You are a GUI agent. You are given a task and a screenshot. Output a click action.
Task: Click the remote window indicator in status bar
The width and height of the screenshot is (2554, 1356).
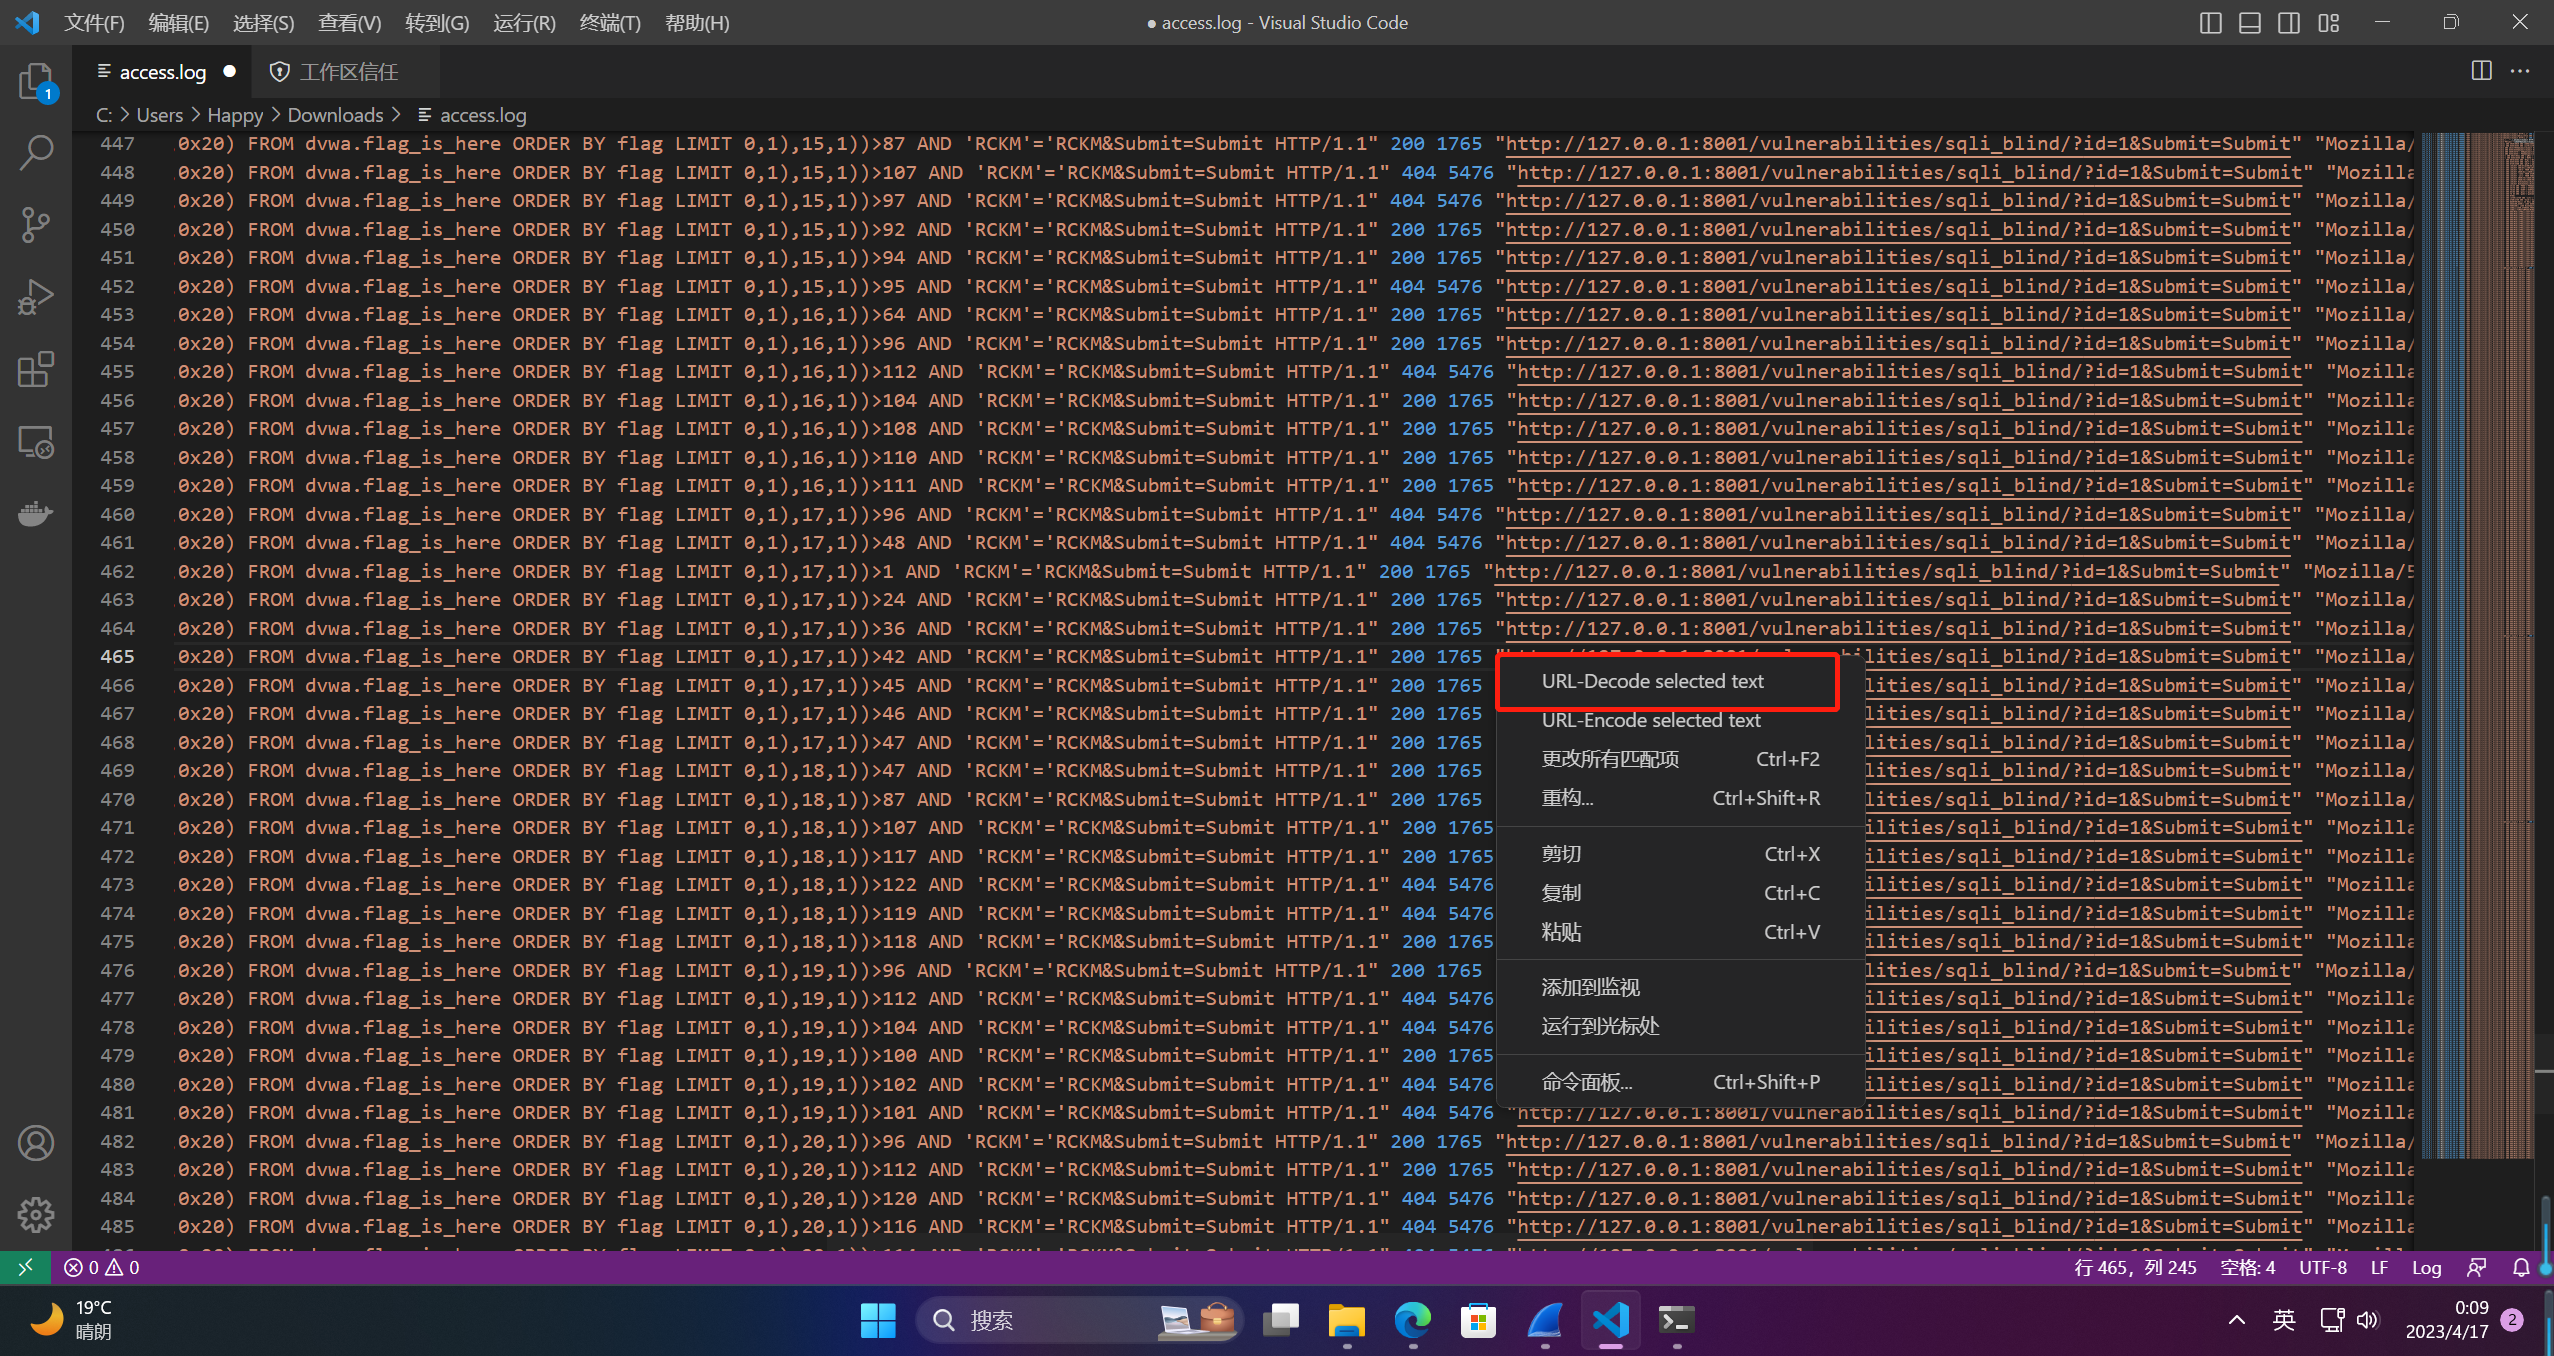coord(25,1267)
